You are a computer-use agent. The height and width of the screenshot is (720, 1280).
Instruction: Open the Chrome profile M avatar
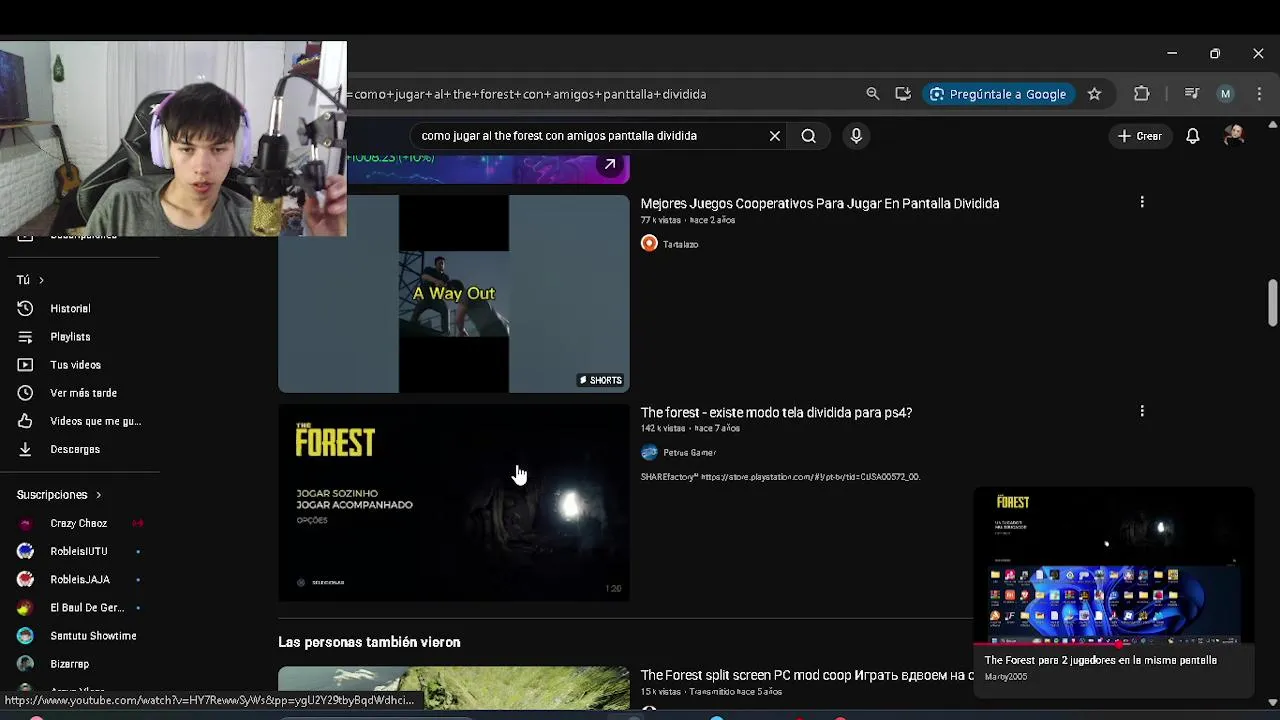pos(1225,94)
